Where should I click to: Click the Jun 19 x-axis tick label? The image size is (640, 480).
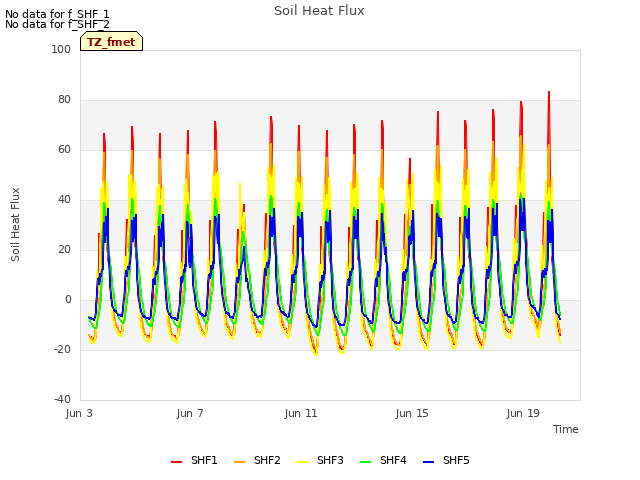pyautogui.click(x=523, y=413)
